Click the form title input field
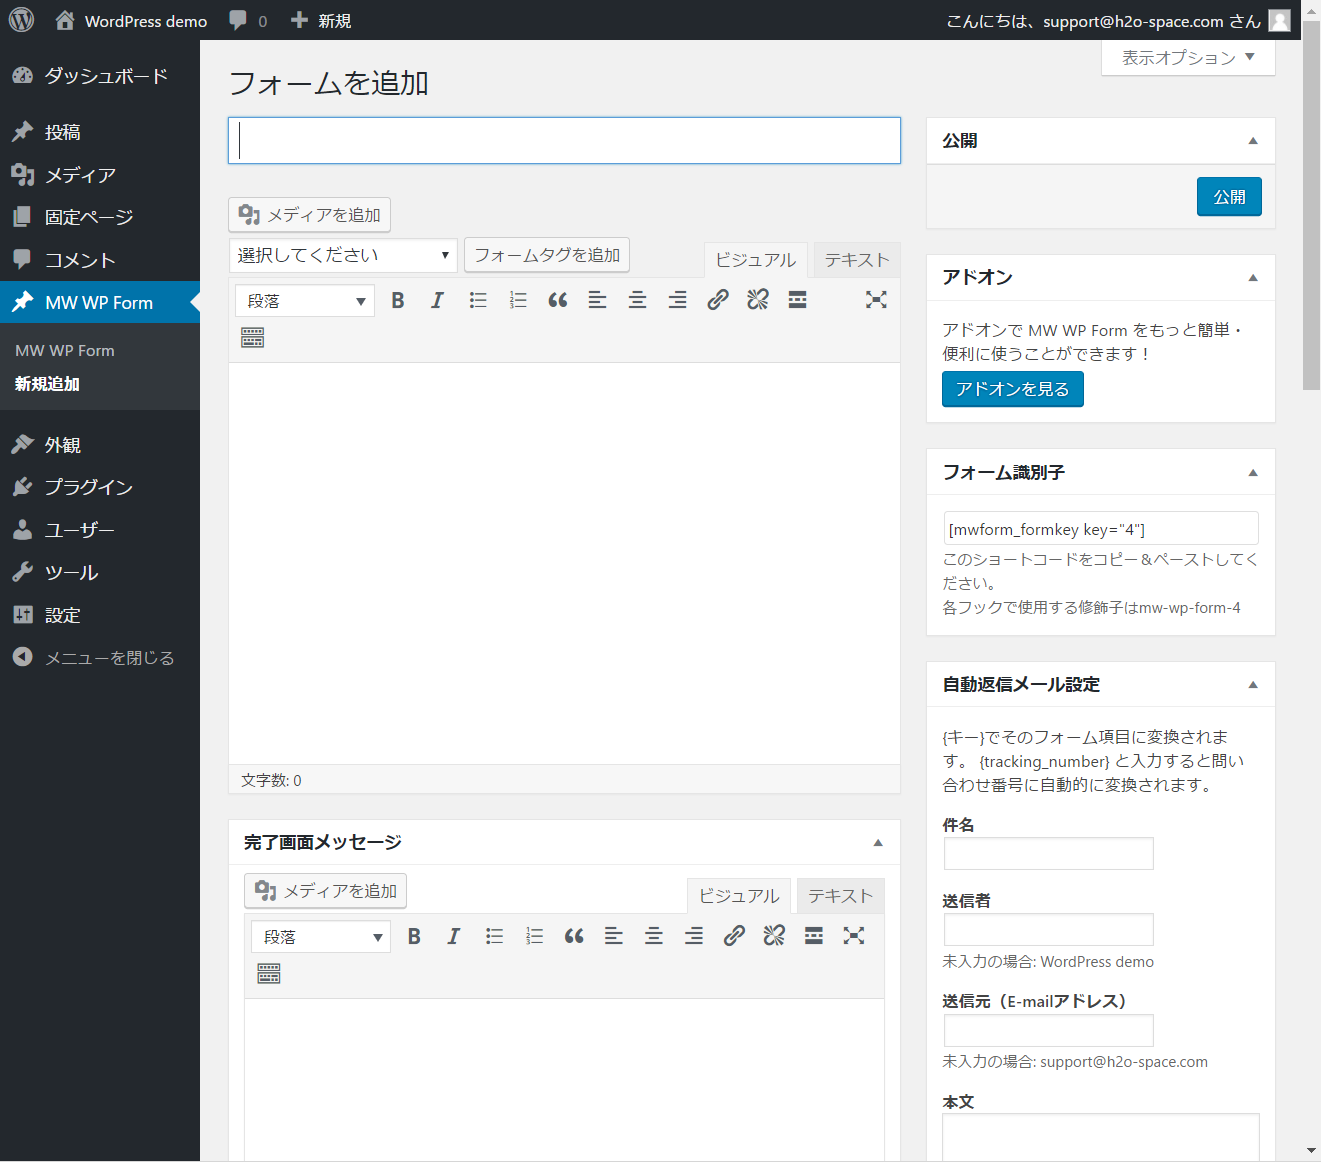 pos(564,141)
